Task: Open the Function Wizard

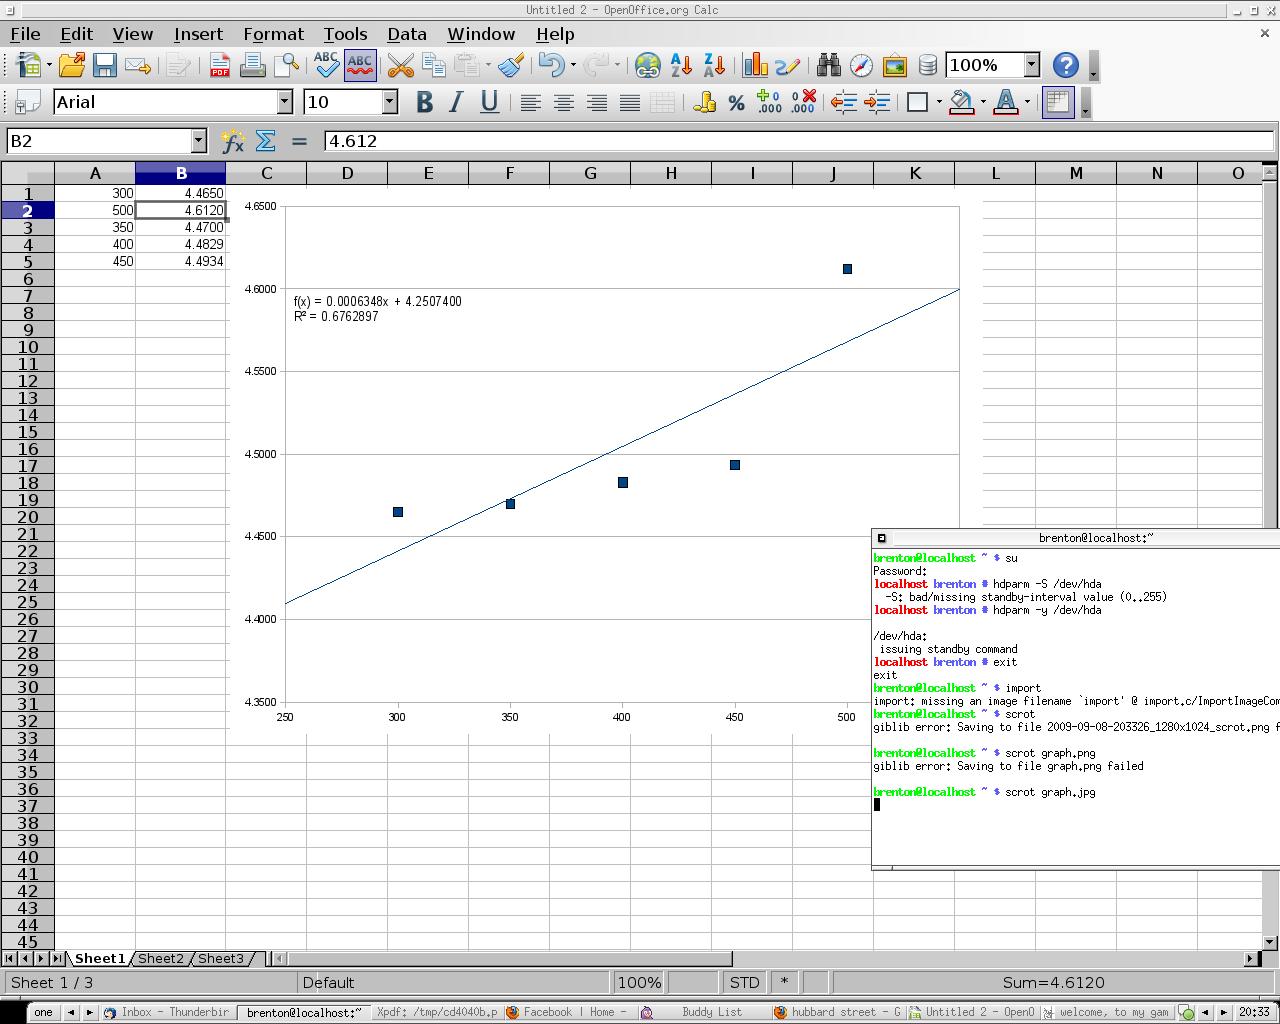Action: click(233, 141)
